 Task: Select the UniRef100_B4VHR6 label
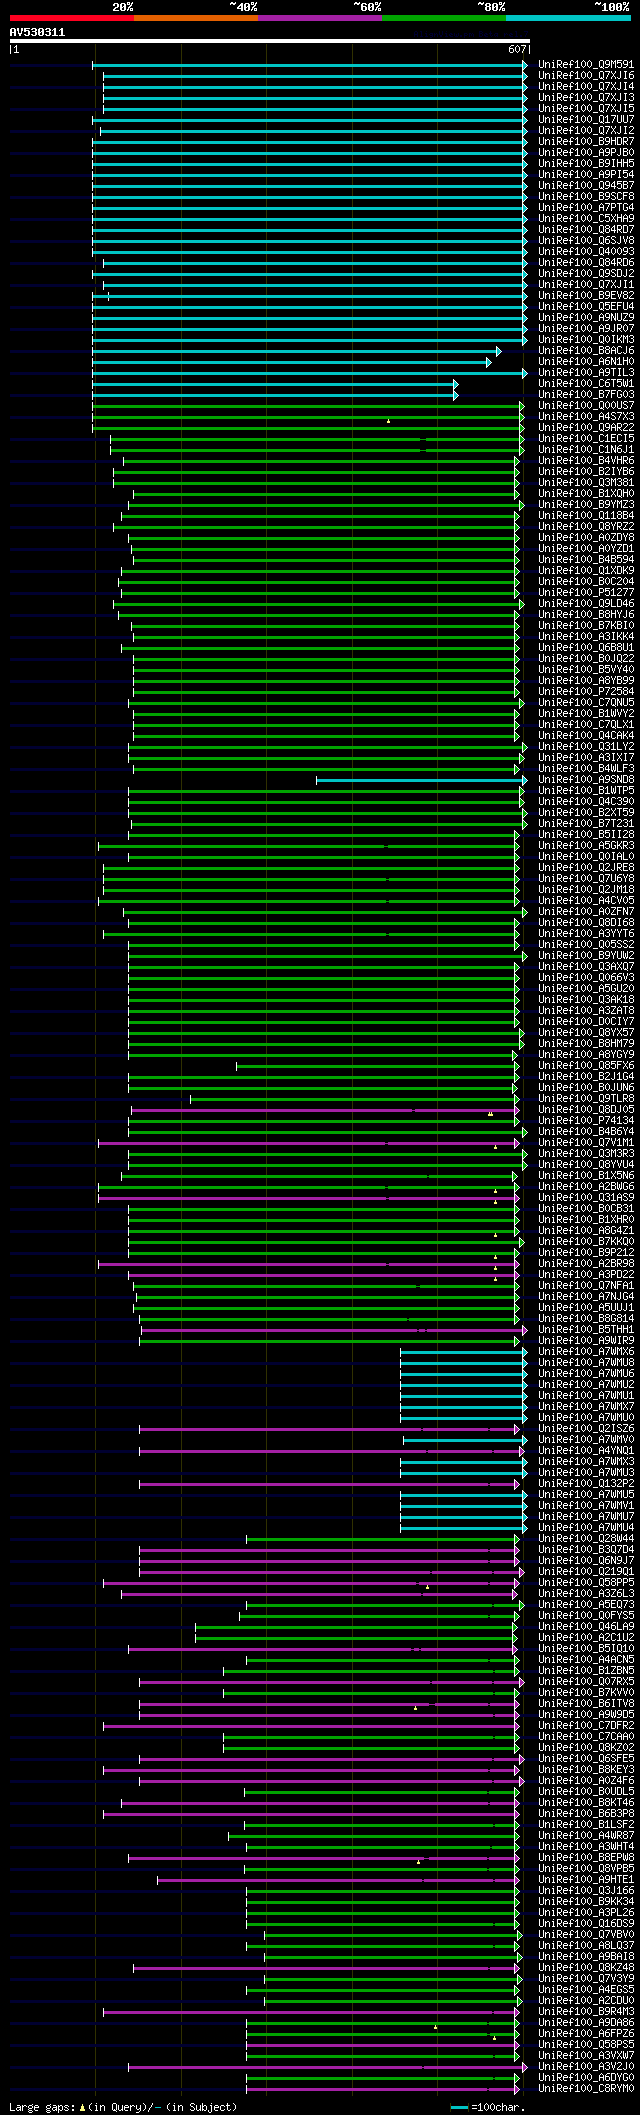pyautogui.click(x=586, y=460)
